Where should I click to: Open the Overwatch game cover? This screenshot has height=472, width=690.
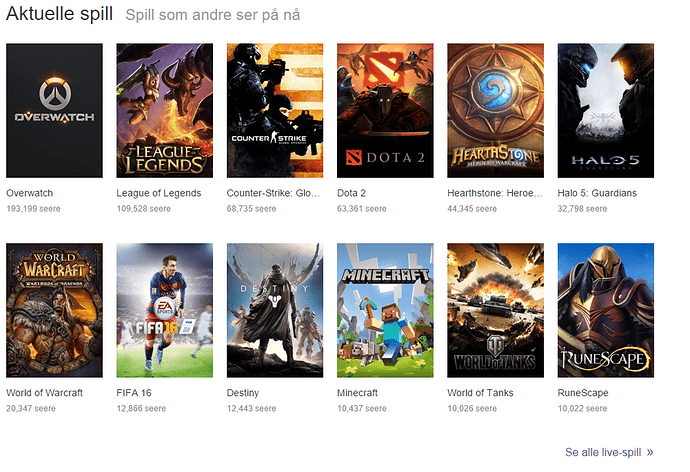[x=54, y=110]
